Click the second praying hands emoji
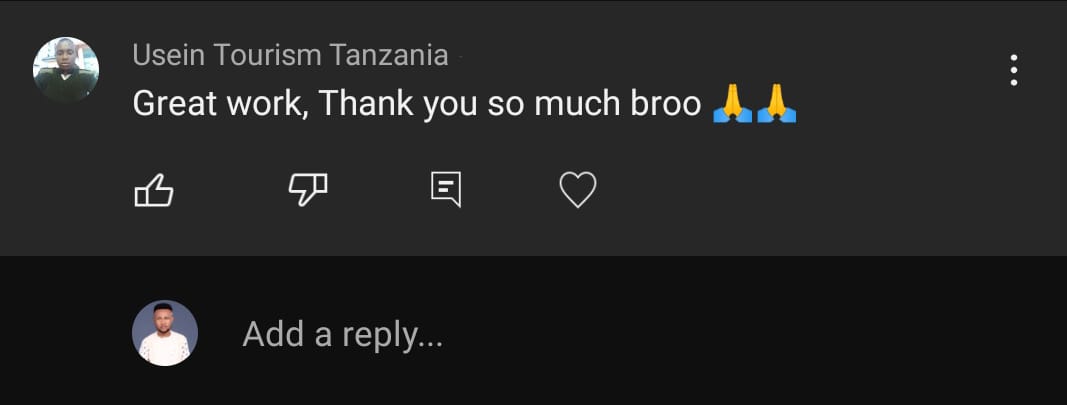 click(776, 104)
